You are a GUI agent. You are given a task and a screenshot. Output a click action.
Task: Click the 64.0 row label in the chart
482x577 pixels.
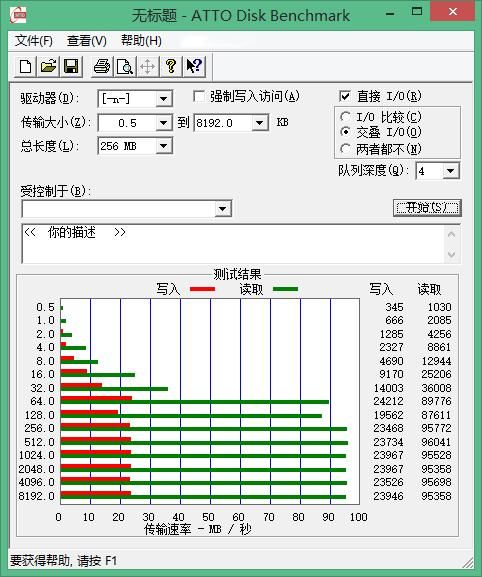(43, 401)
